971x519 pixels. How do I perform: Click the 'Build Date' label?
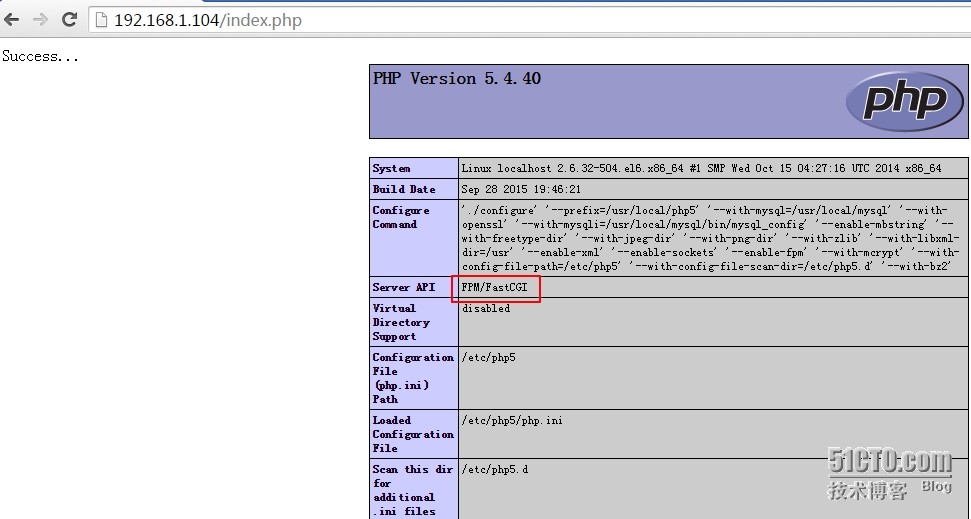(x=404, y=190)
